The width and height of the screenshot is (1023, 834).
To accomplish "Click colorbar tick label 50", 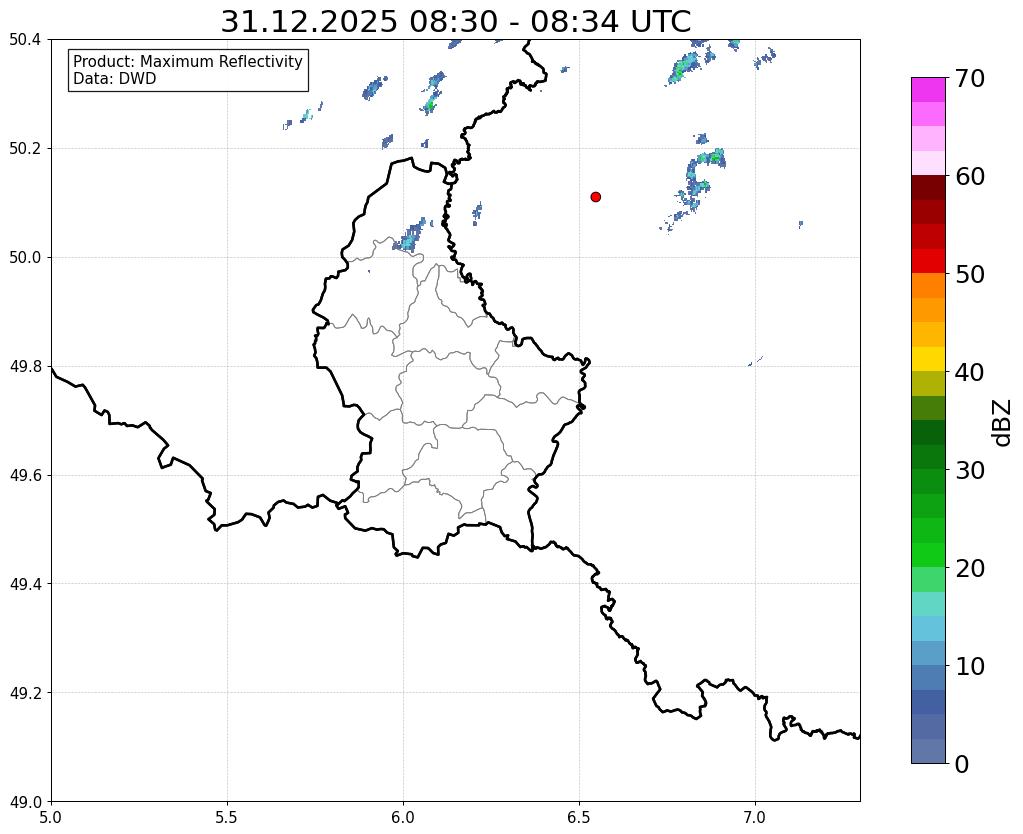I will [970, 274].
